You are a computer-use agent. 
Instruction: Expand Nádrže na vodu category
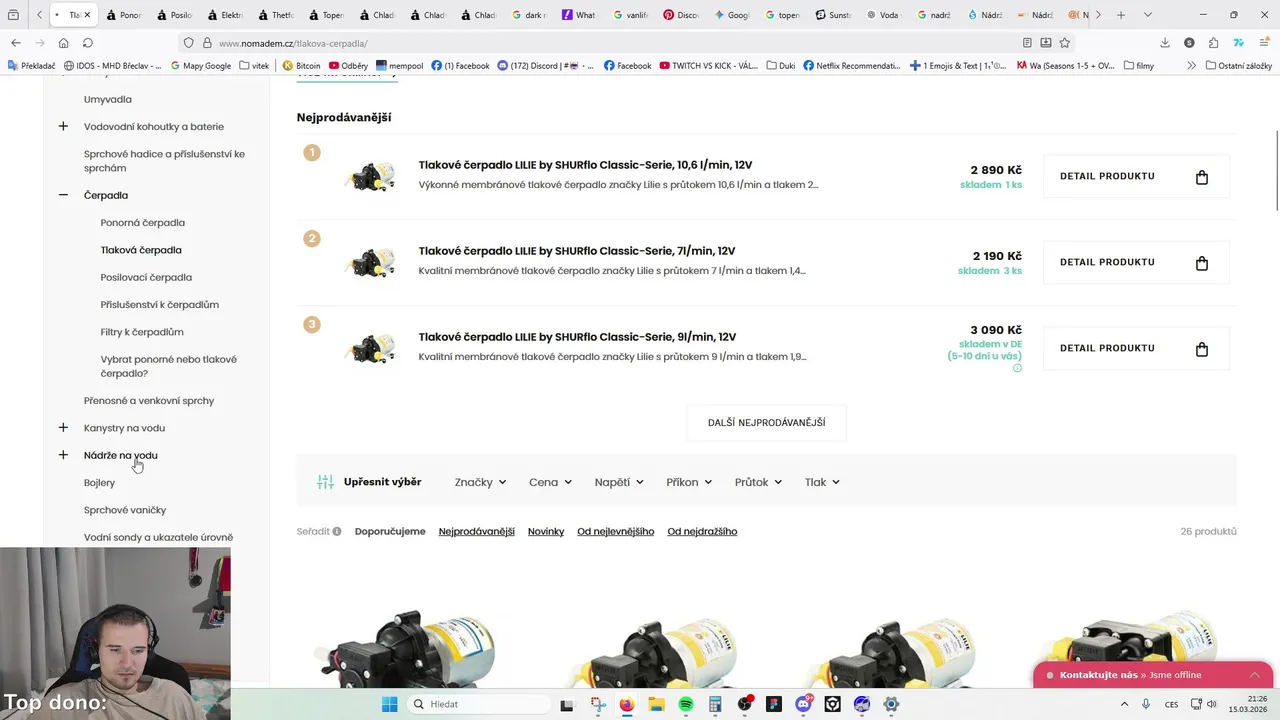point(63,455)
